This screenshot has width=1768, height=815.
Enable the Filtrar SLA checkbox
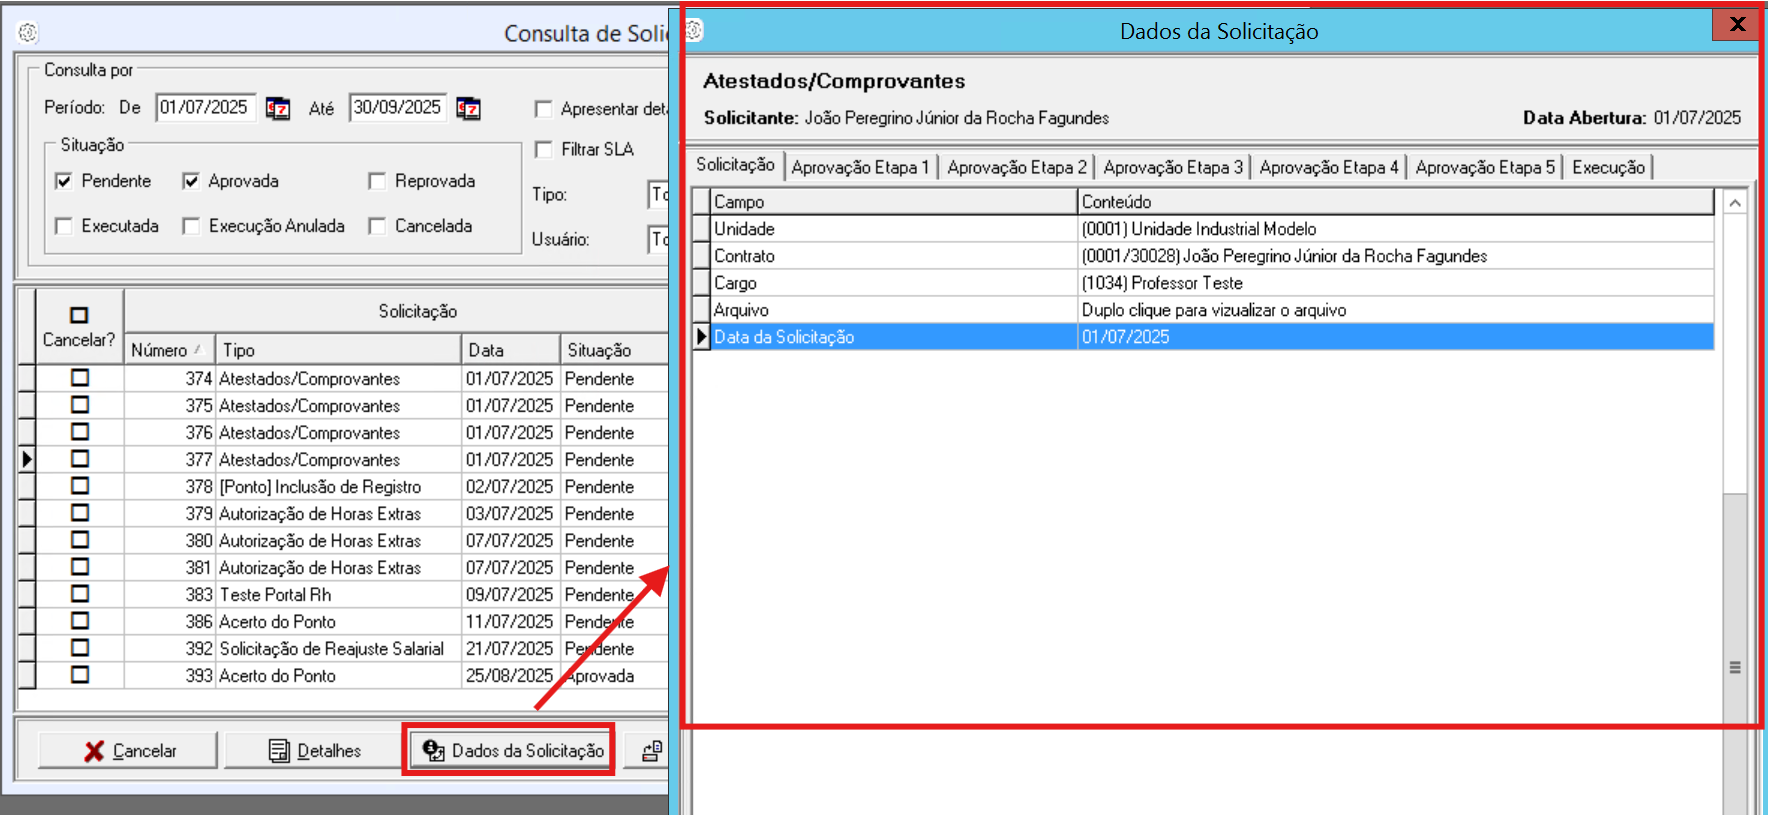(544, 149)
